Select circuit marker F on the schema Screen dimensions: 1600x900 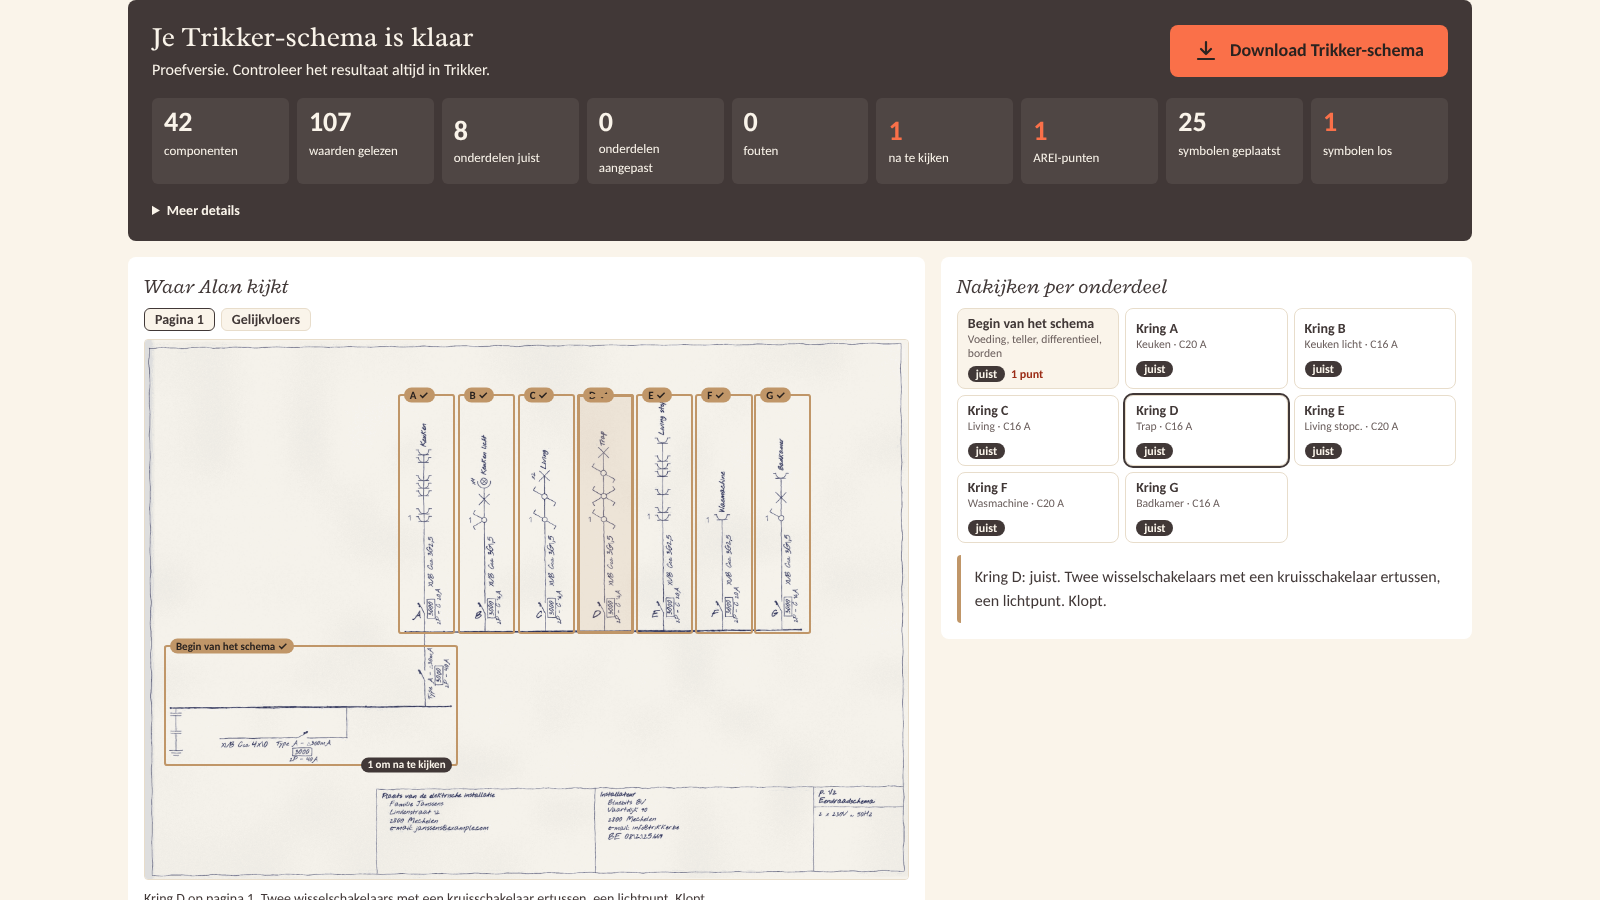point(716,395)
